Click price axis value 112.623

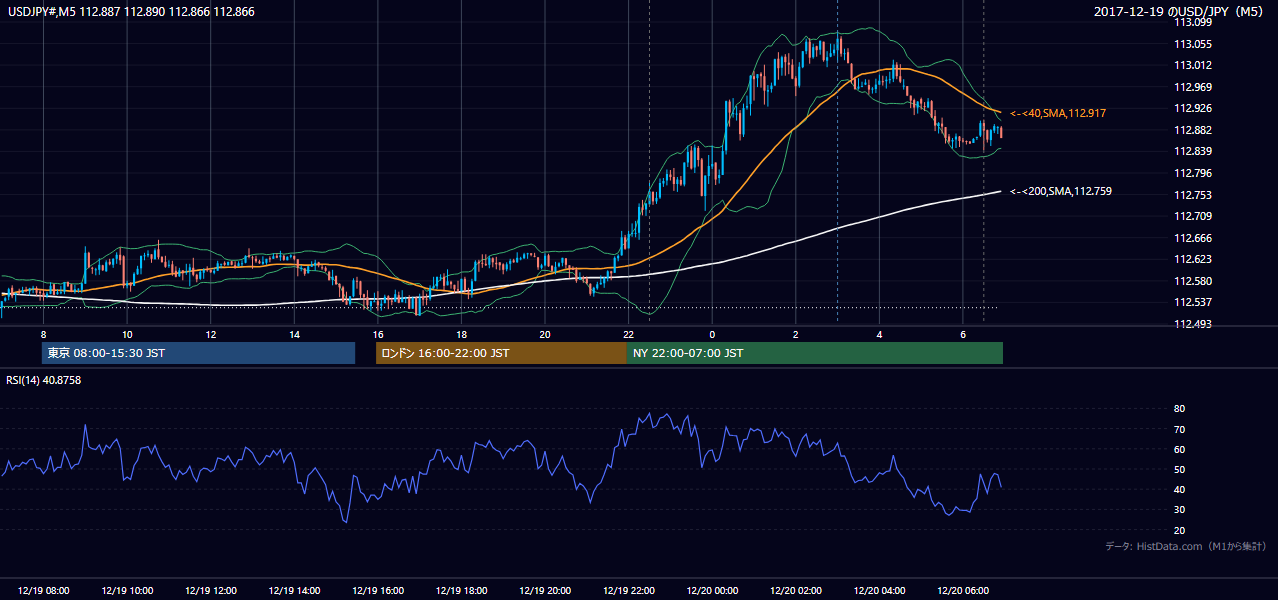pos(1192,259)
